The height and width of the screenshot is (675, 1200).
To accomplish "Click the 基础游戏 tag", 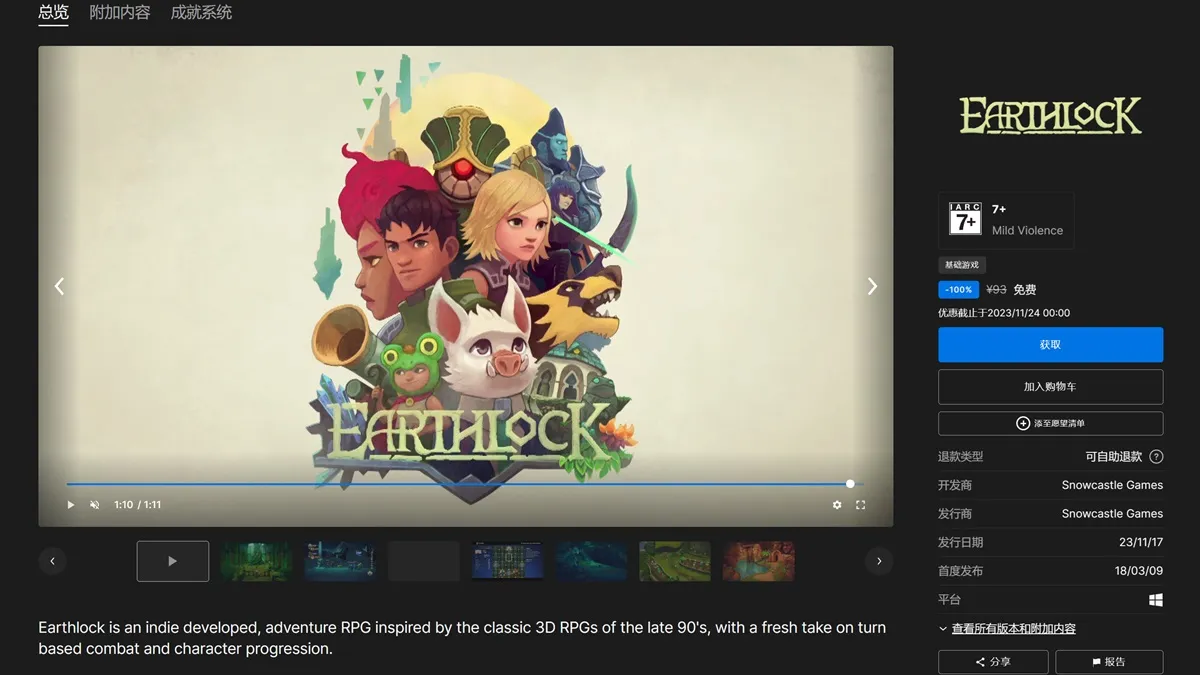I will coord(963,265).
